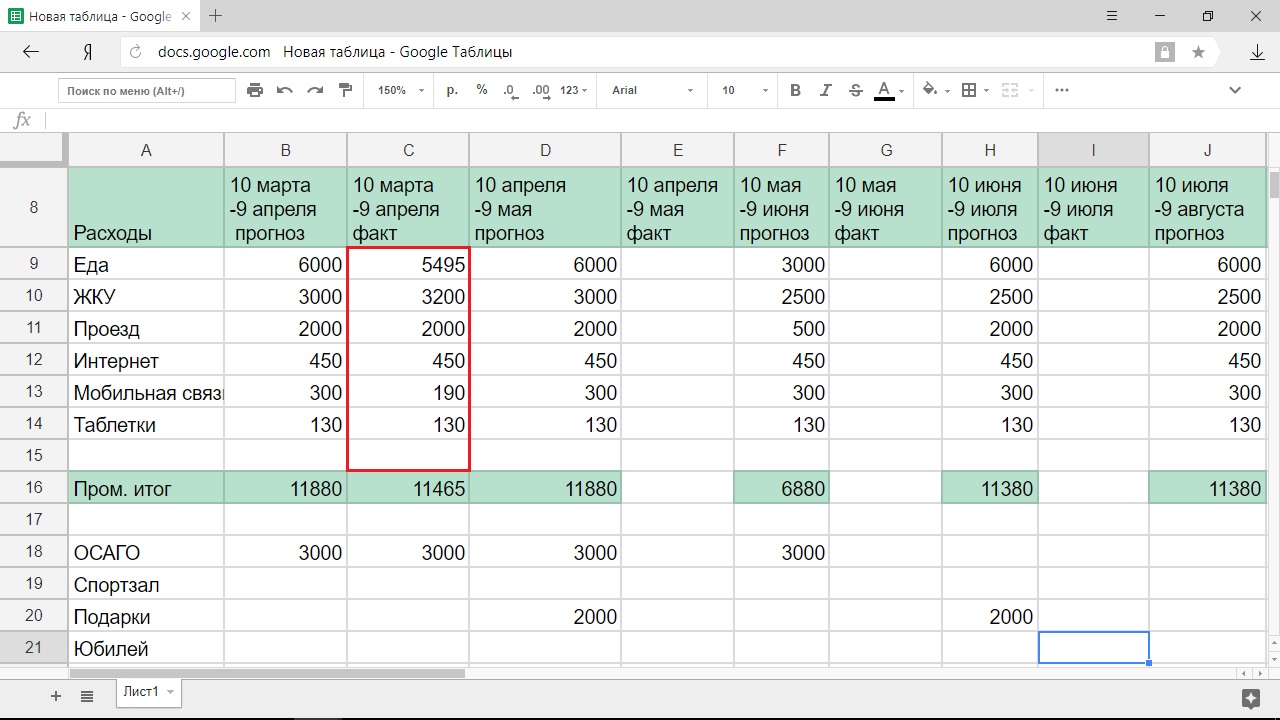
Task: Toggle italic formatting
Action: (825, 90)
